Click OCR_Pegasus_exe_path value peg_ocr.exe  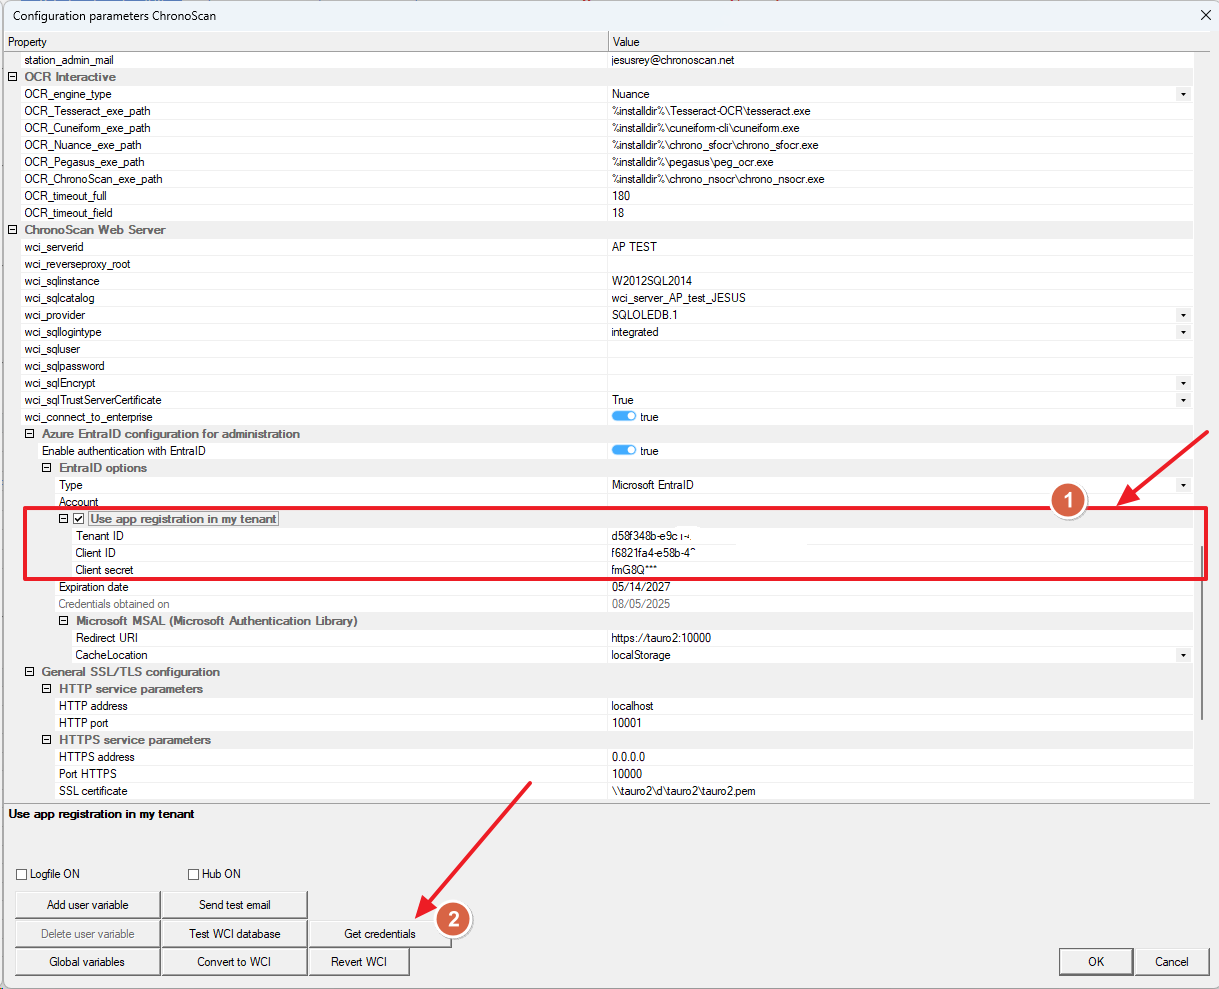693,162
